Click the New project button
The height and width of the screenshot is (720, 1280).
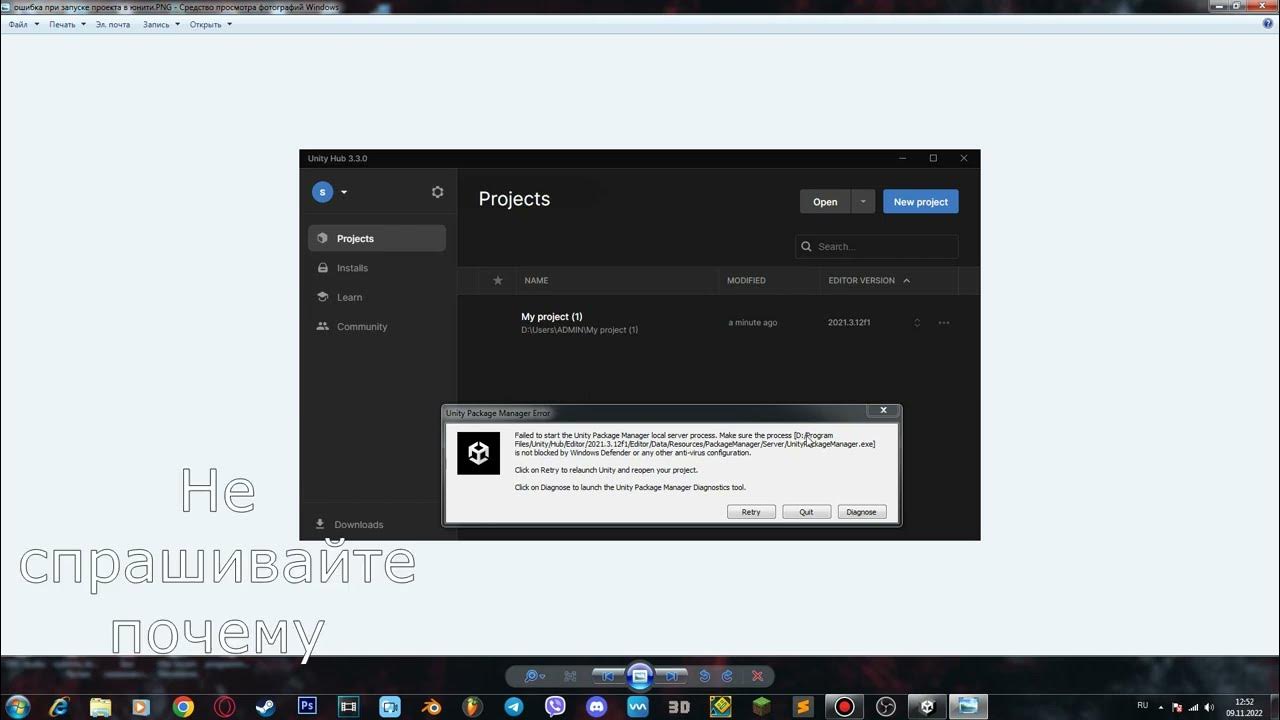(920, 201)
